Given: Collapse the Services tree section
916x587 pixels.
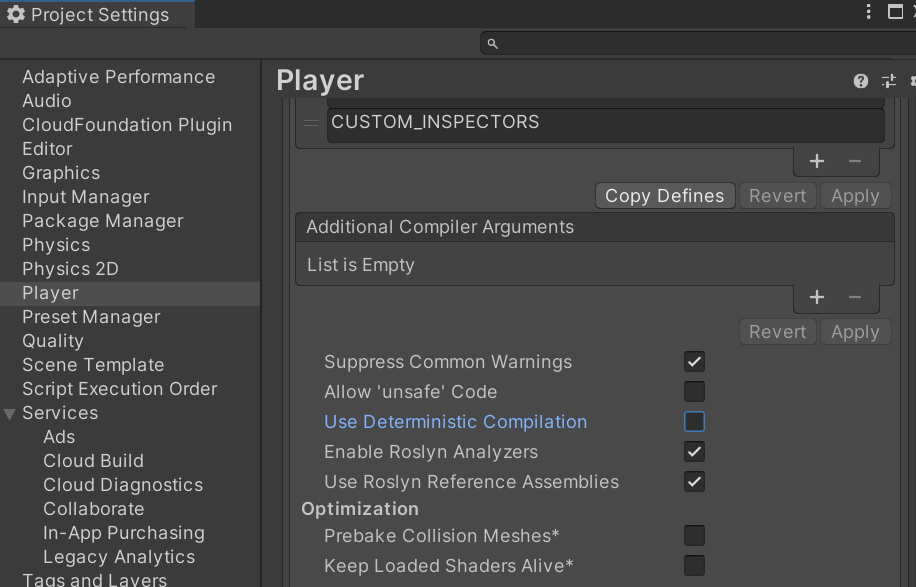Looking at the screenshot, I should pyautogui.click(x=9, y=414).
